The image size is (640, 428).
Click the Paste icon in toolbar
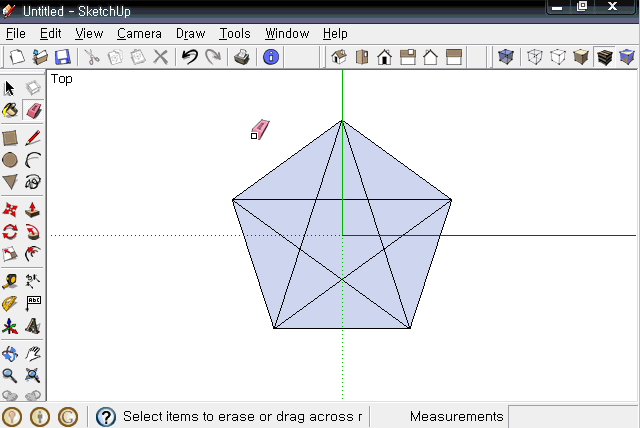[138, 57]
